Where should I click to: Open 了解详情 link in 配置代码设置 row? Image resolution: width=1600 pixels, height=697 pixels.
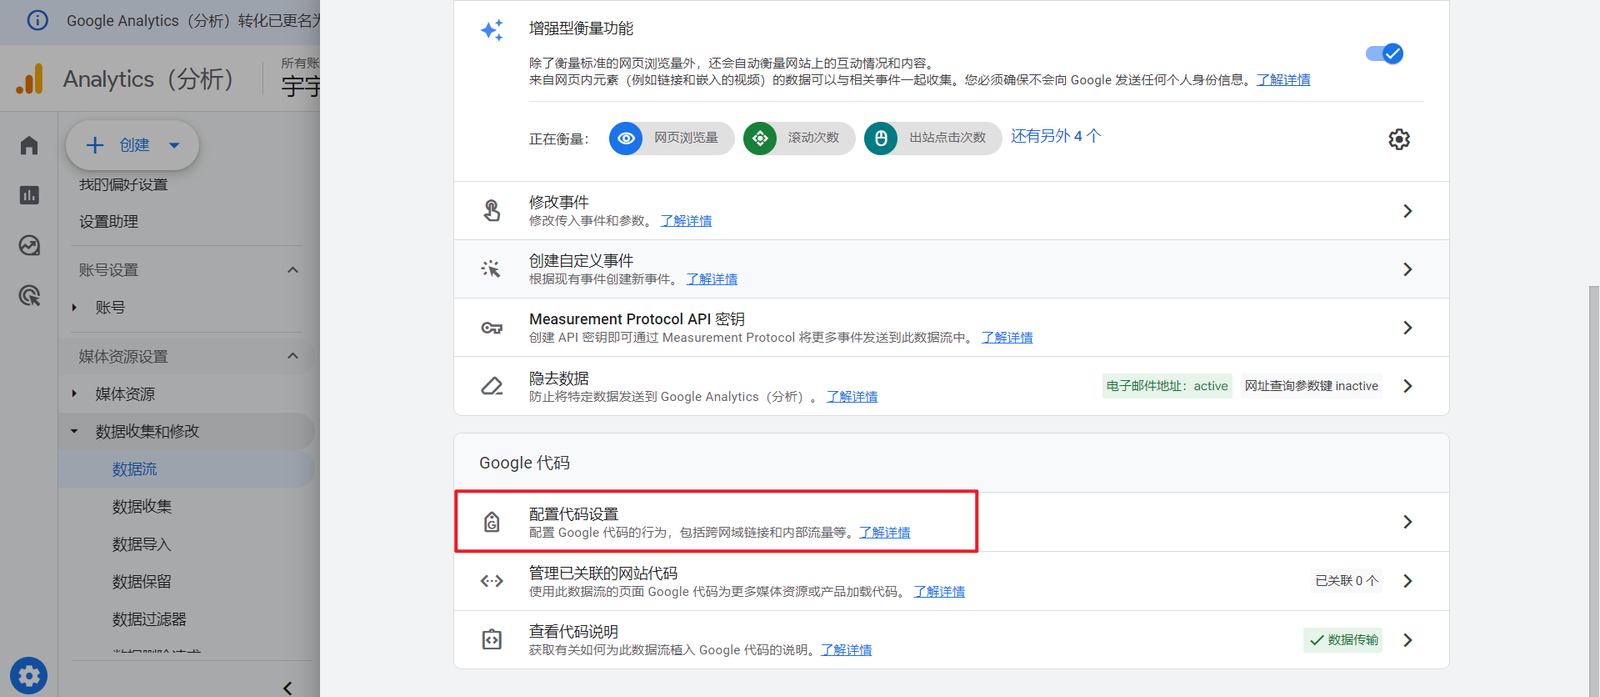(x=885, y=533)
